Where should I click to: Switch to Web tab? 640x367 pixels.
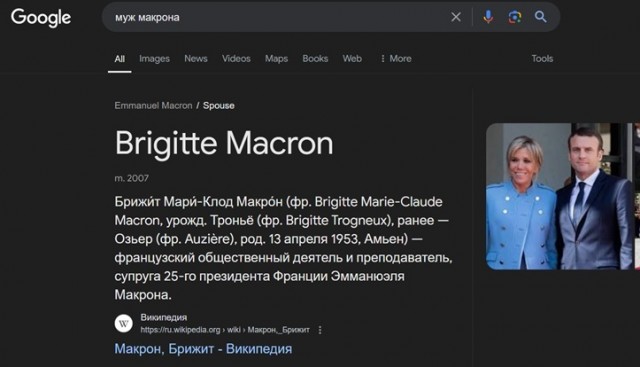352,59
